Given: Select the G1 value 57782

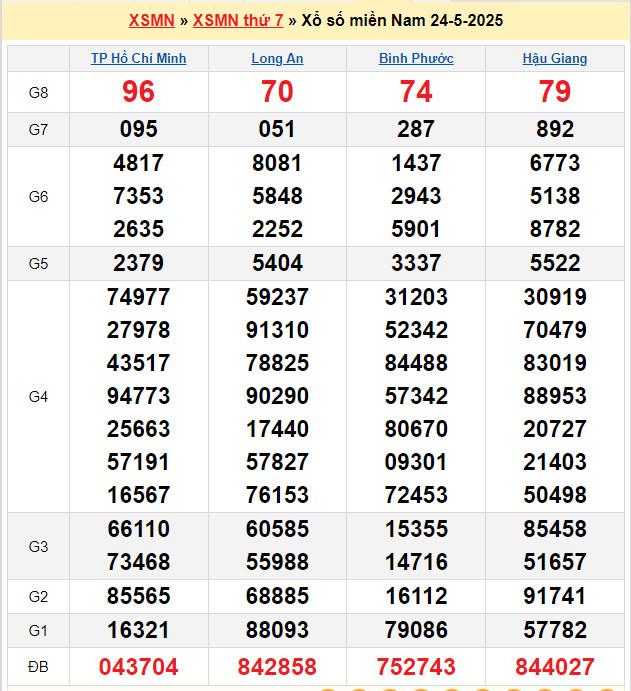Looking at the screenshot, I should (x=555, y=630).
